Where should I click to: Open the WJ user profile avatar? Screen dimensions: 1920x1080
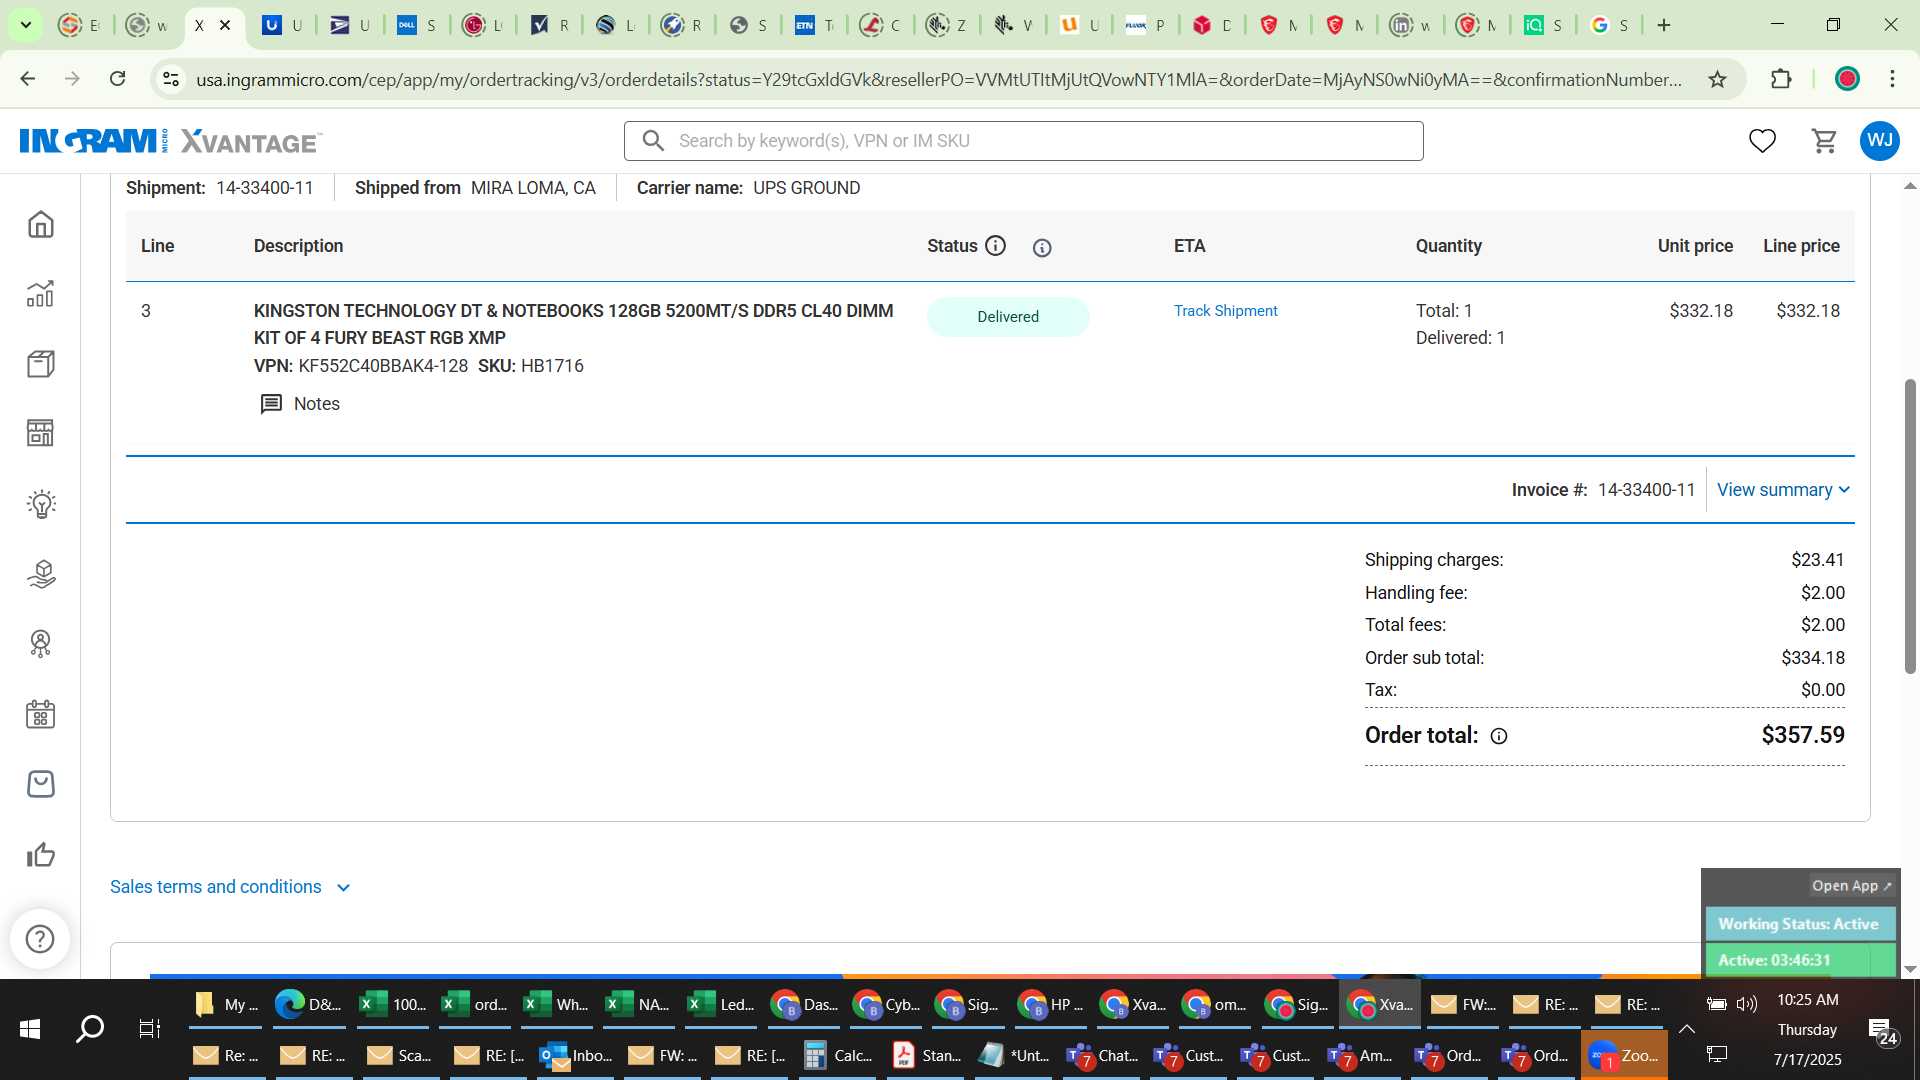[1880, 141]
